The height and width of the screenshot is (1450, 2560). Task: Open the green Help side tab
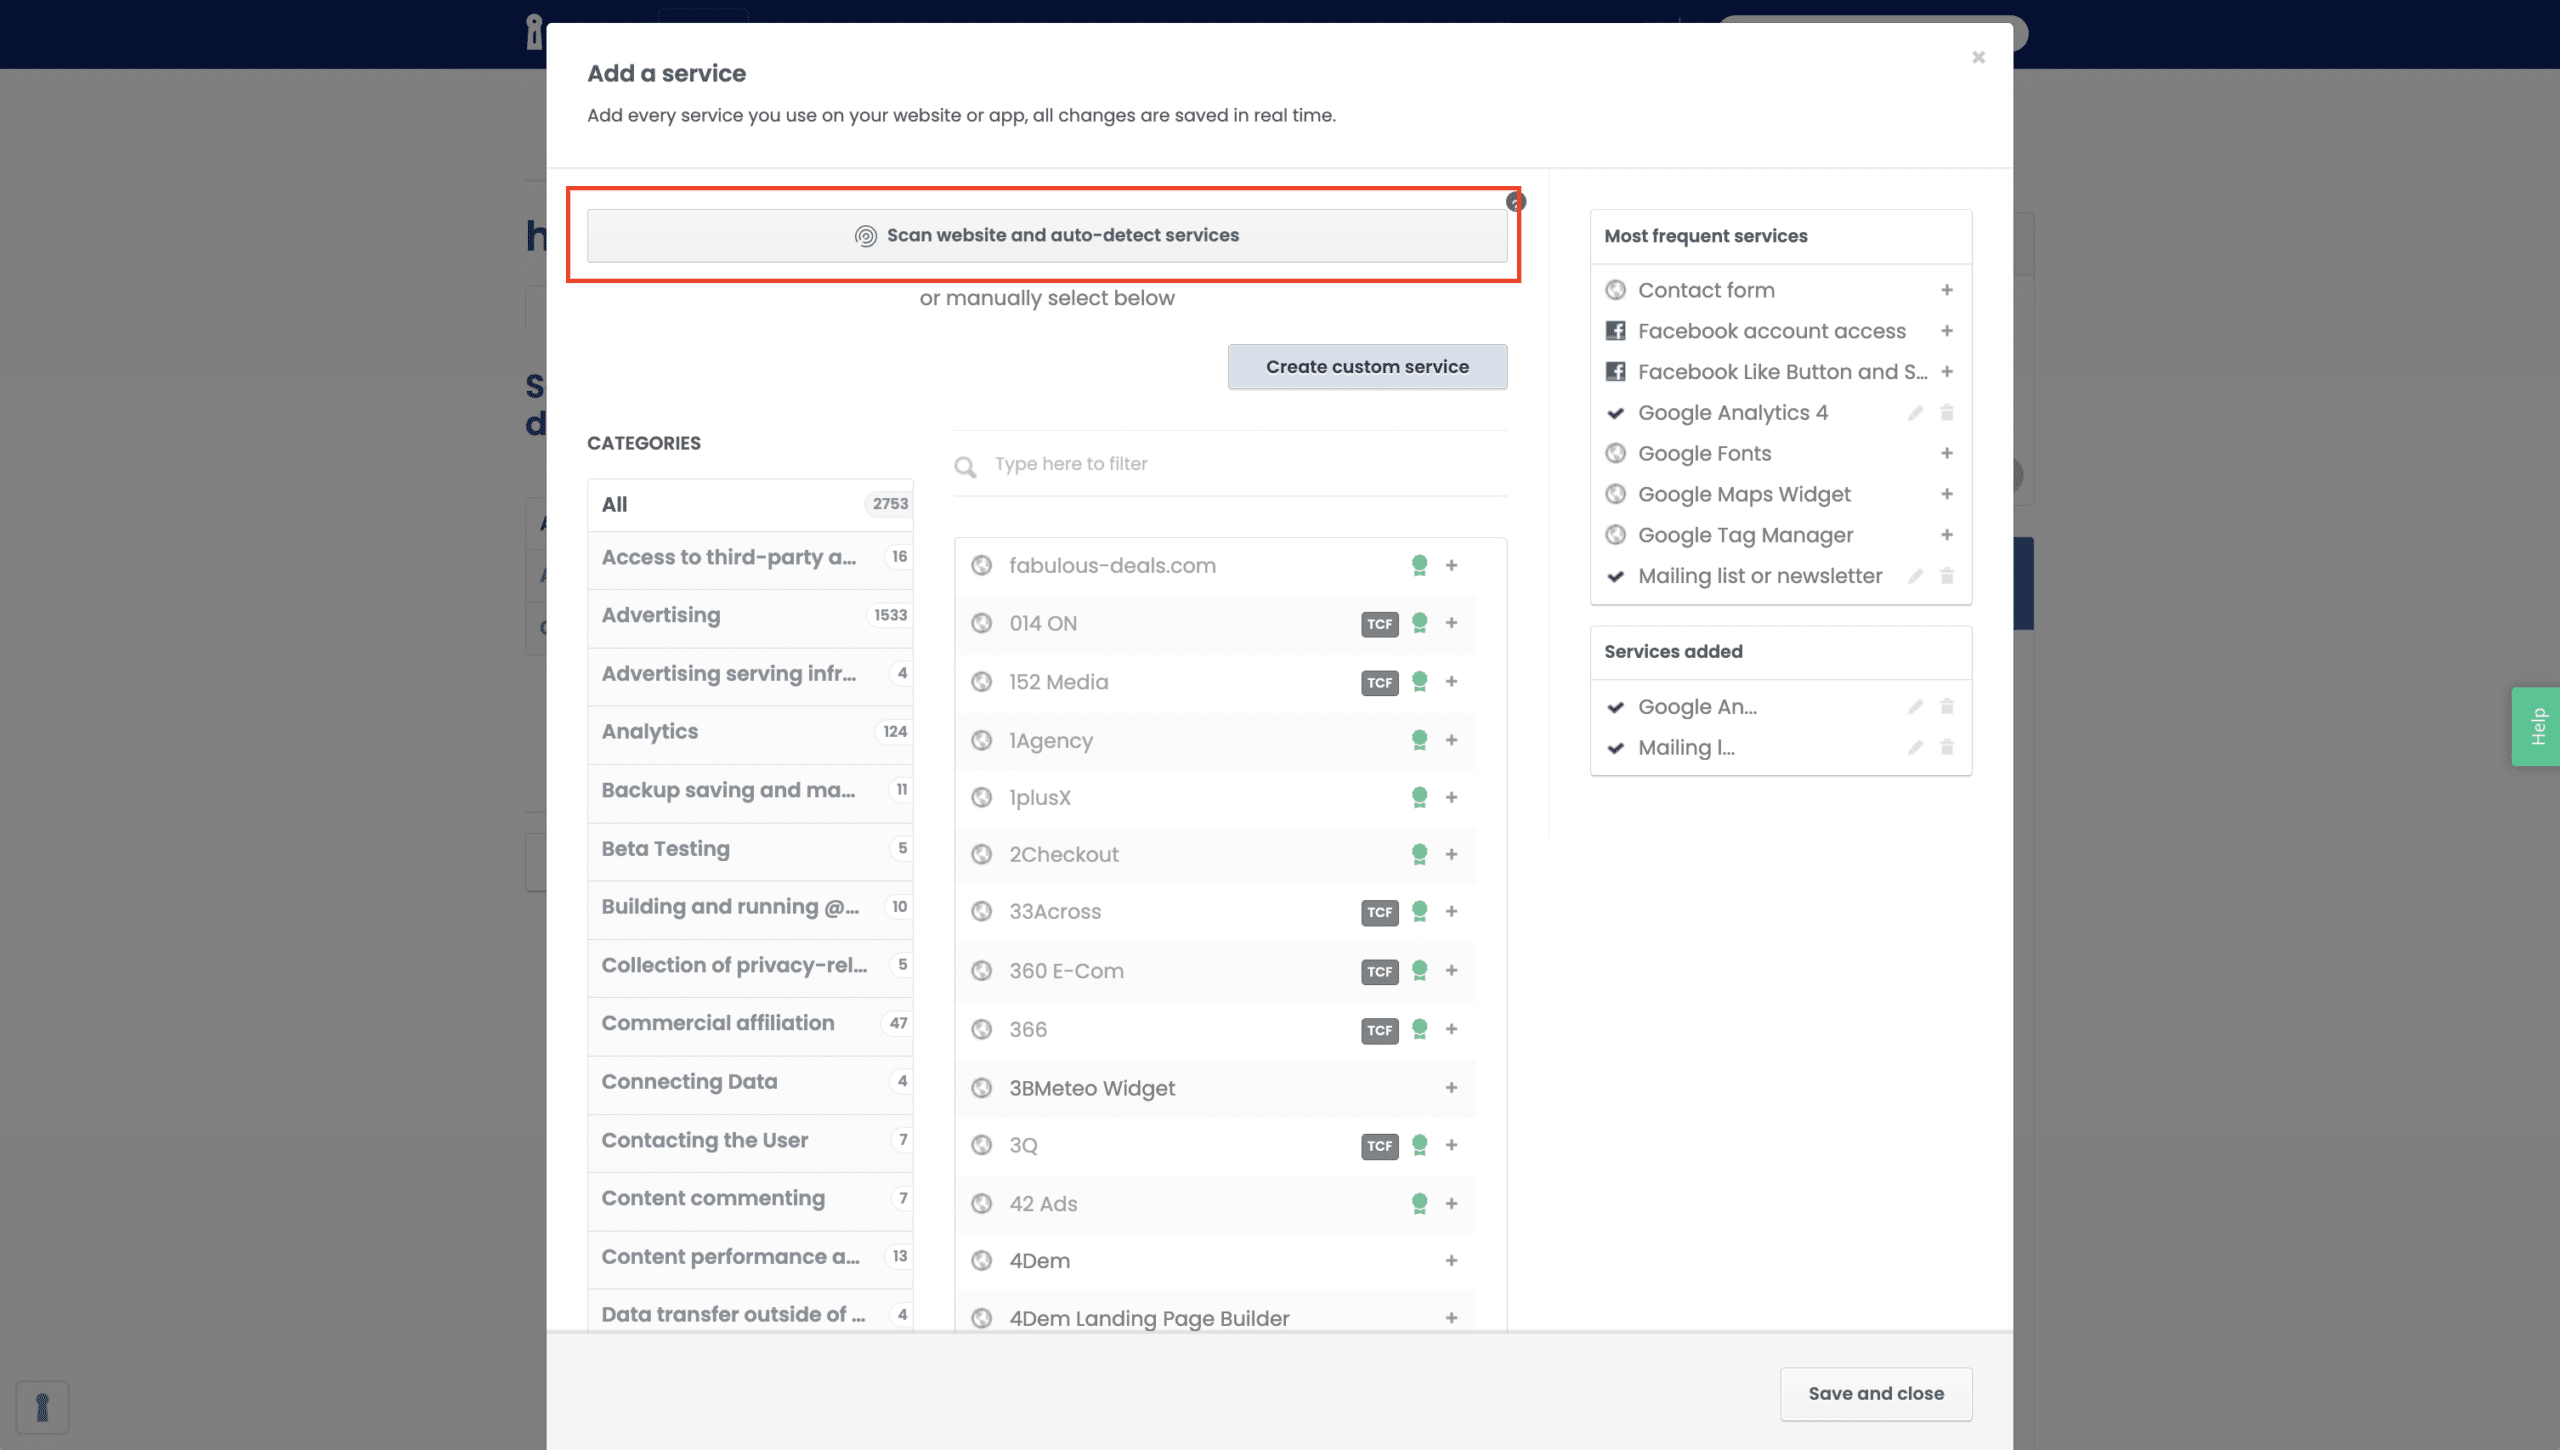[x=2537, y=727]
